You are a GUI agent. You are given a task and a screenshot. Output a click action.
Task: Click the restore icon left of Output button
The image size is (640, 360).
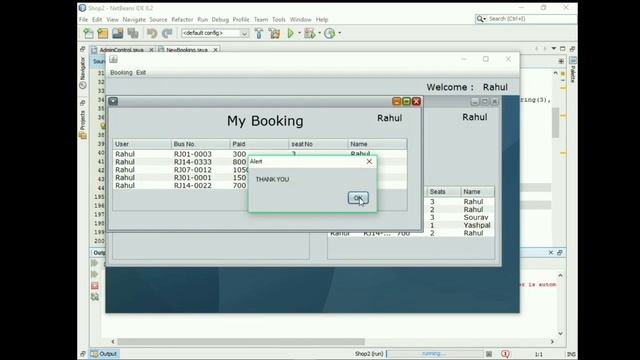coord(83,354)
